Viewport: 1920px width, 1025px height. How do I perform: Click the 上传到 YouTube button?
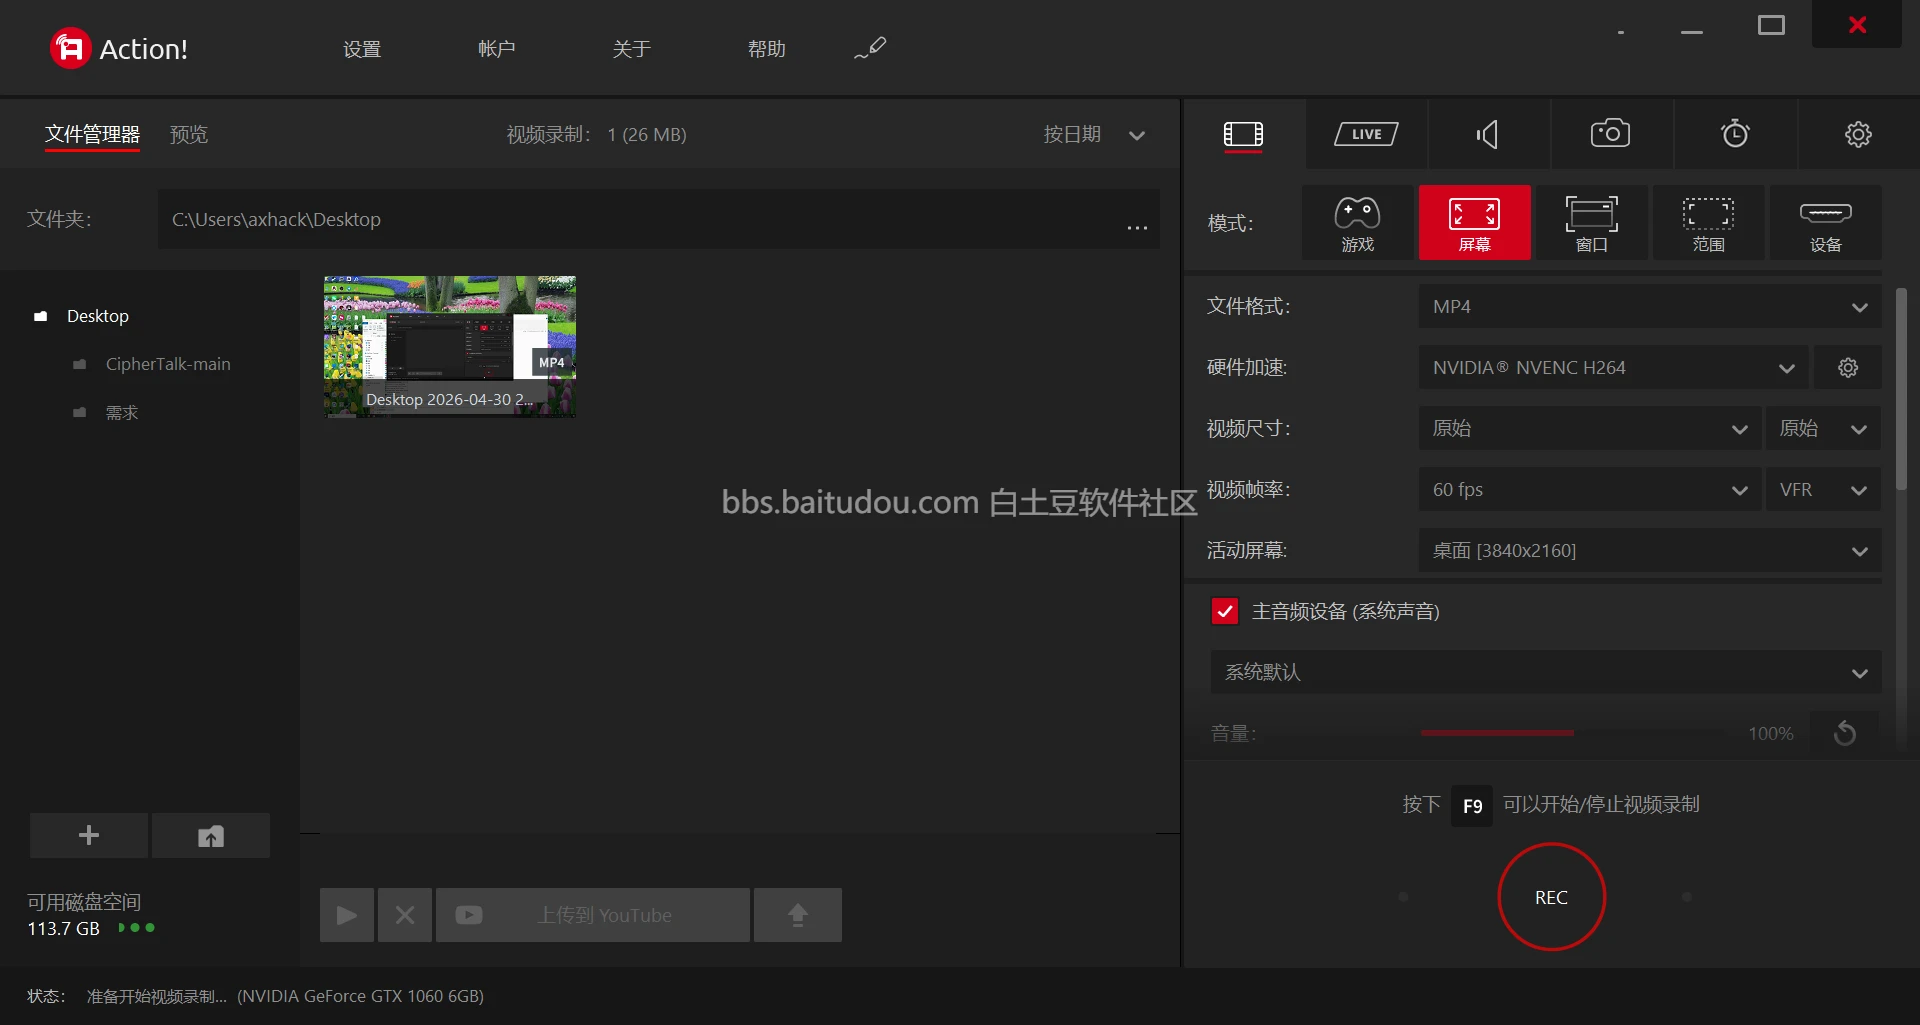coord(593,915)
